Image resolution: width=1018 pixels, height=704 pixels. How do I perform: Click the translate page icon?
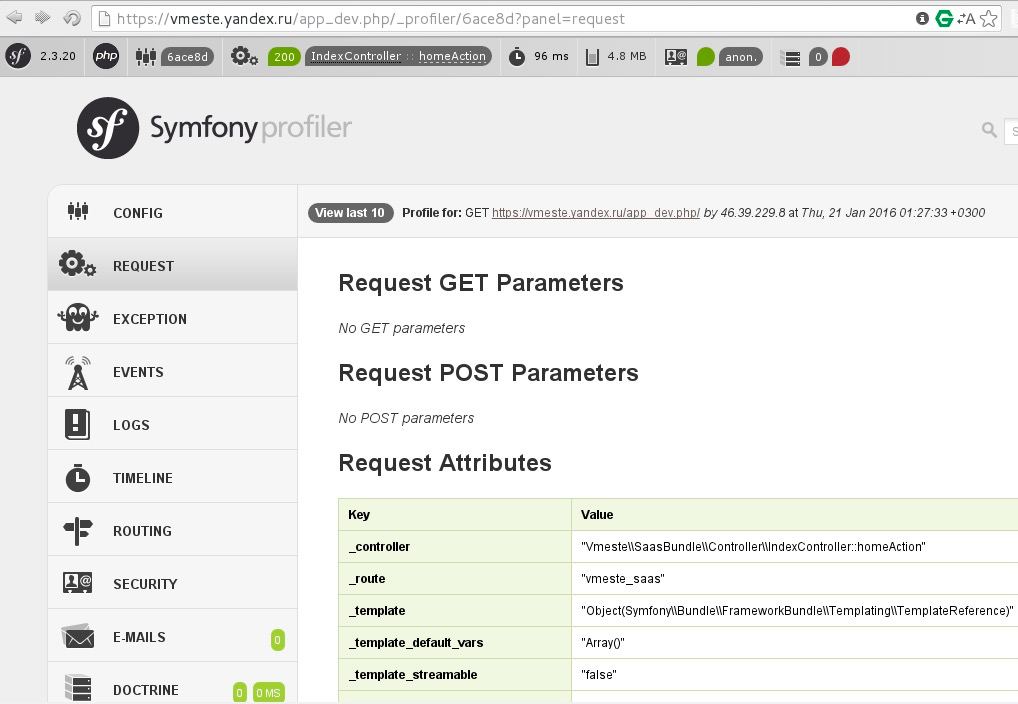966,18
